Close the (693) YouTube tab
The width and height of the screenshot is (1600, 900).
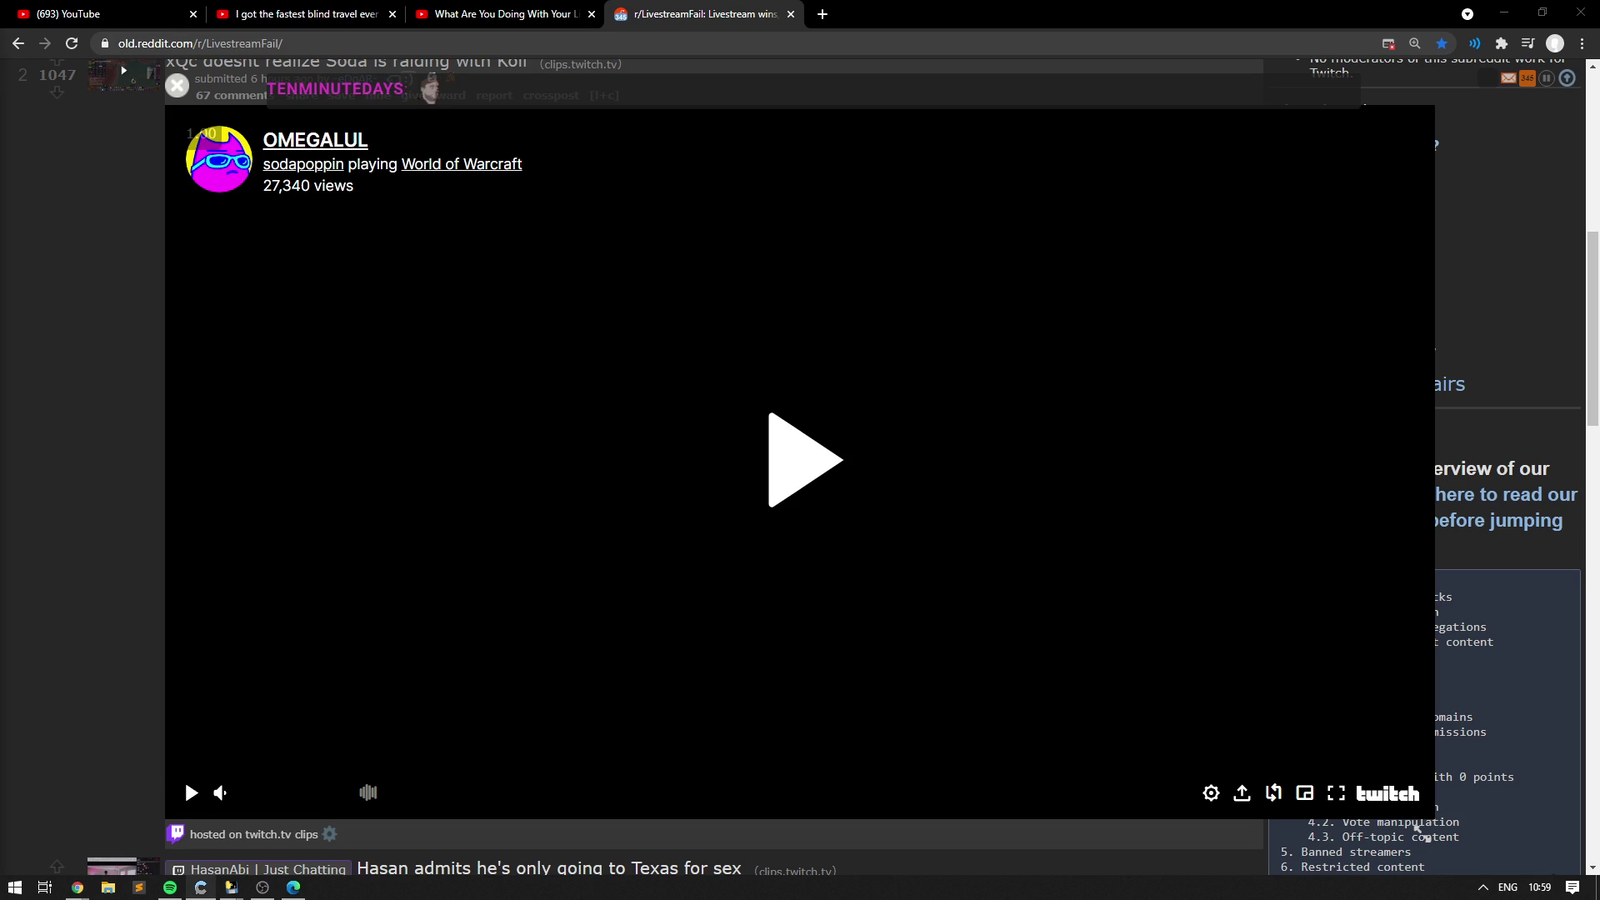point(193,14)
